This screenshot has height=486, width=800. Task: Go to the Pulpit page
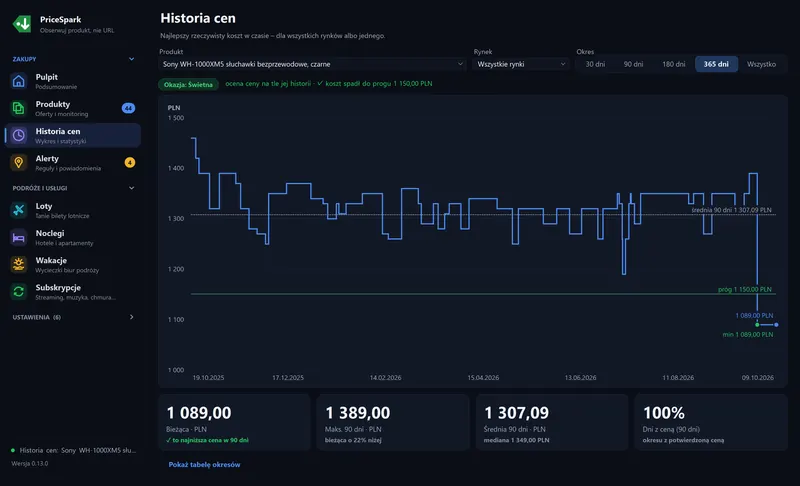tap(72, 81)
